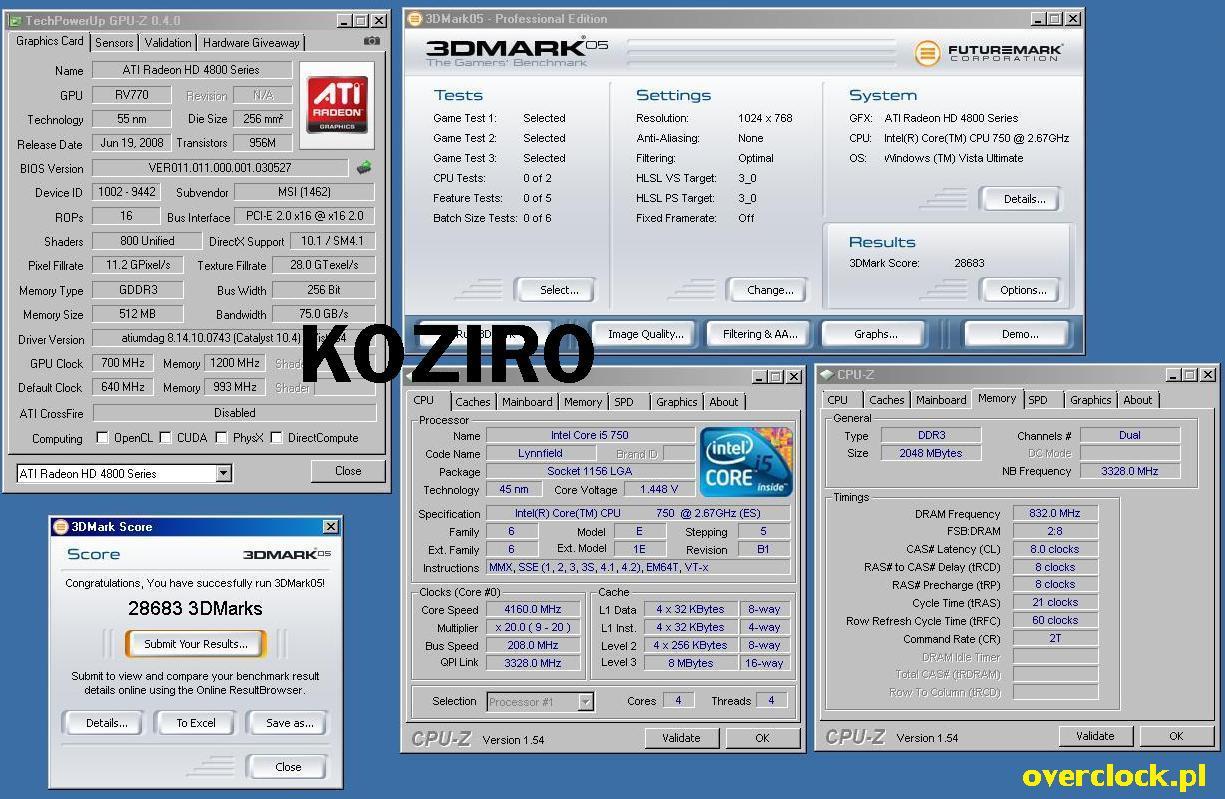The height and width of the screenshot is (799, 1225).
Task: Enable the DirectCompute checkbox
Action: 277,437
